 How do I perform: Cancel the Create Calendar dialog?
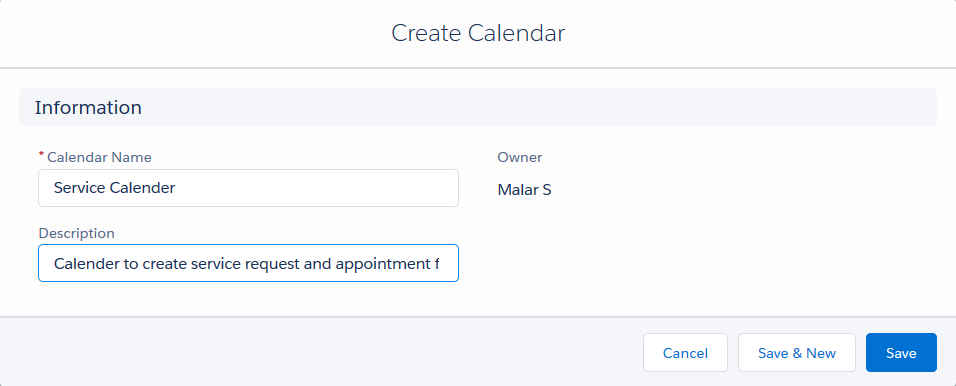coord(685,352)
